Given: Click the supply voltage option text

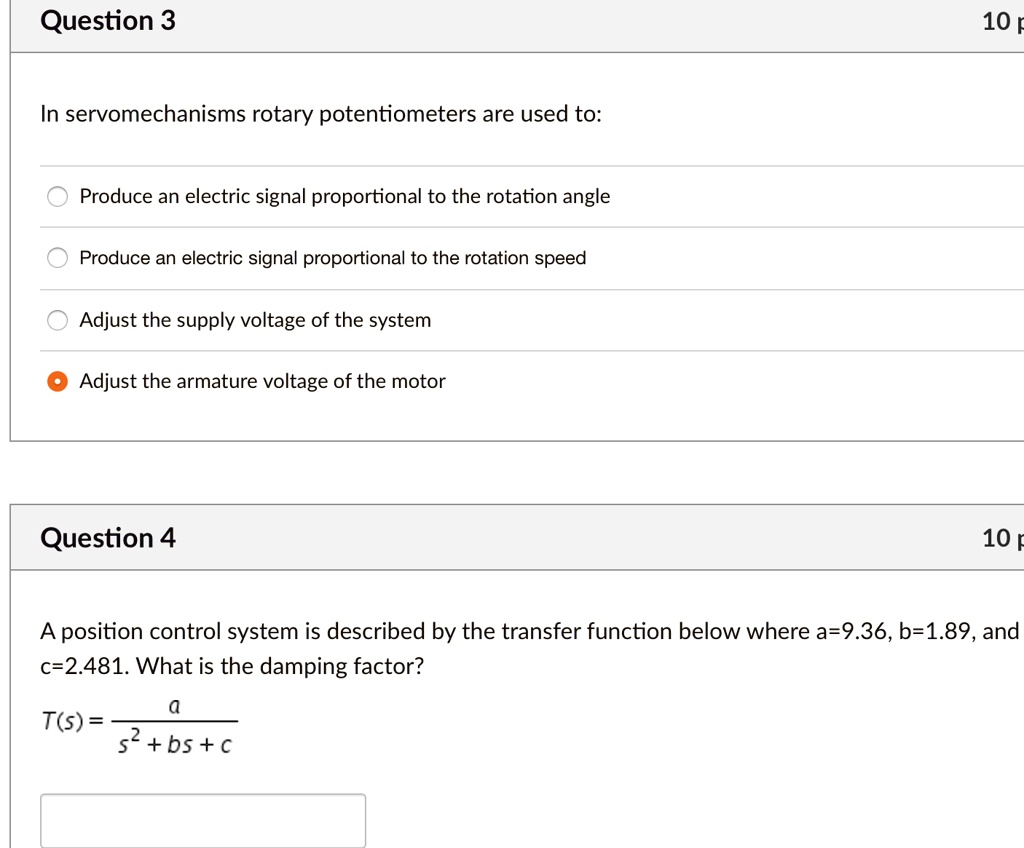Looking at the screenshot, I should coord(255,320).
